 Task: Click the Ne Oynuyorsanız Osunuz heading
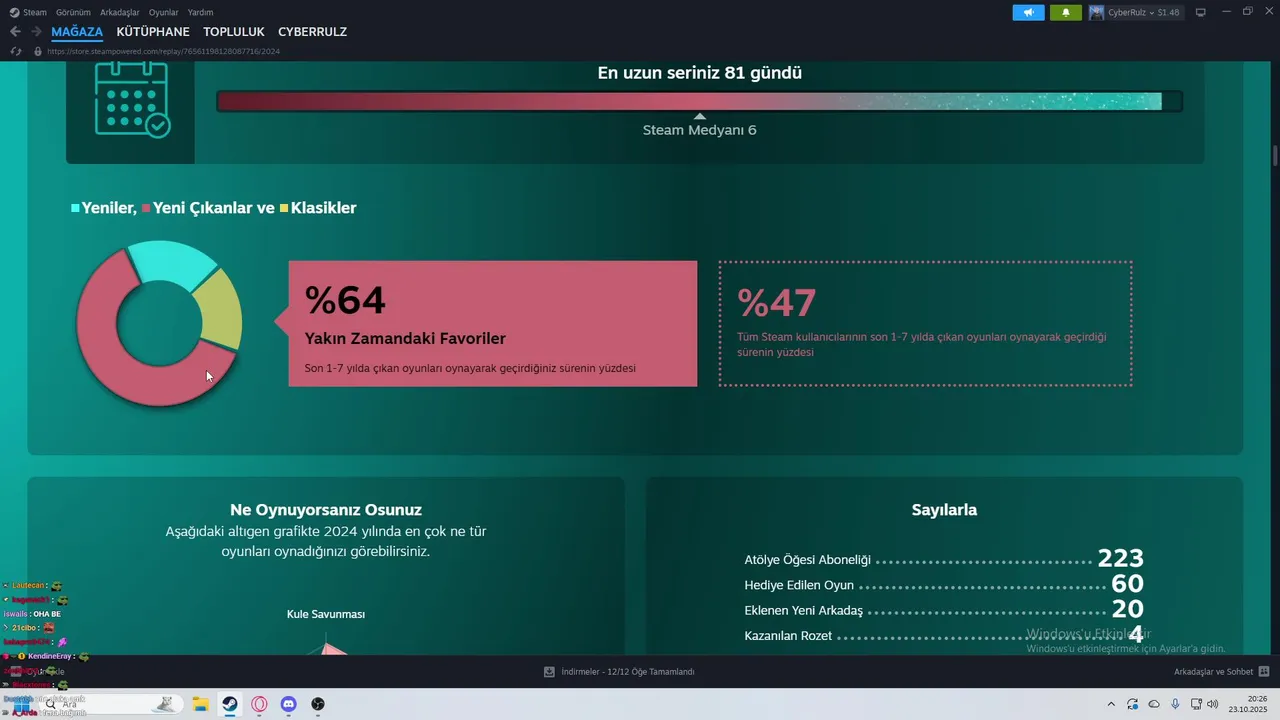[326, 510]
